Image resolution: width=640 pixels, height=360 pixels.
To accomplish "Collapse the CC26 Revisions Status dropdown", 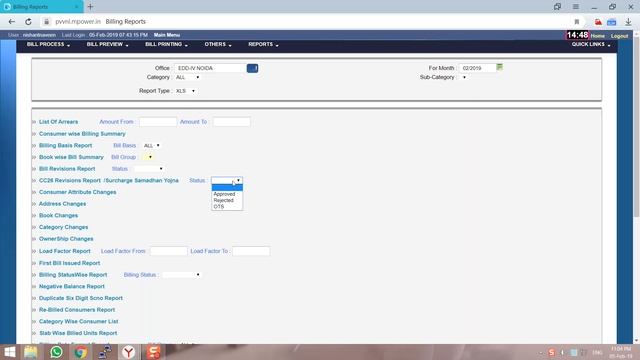I will click(x=227, y=180).
